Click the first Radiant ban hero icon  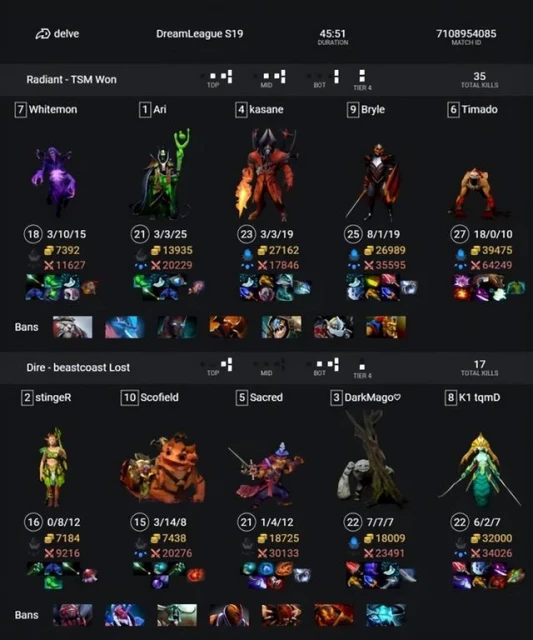coord(73,327)
